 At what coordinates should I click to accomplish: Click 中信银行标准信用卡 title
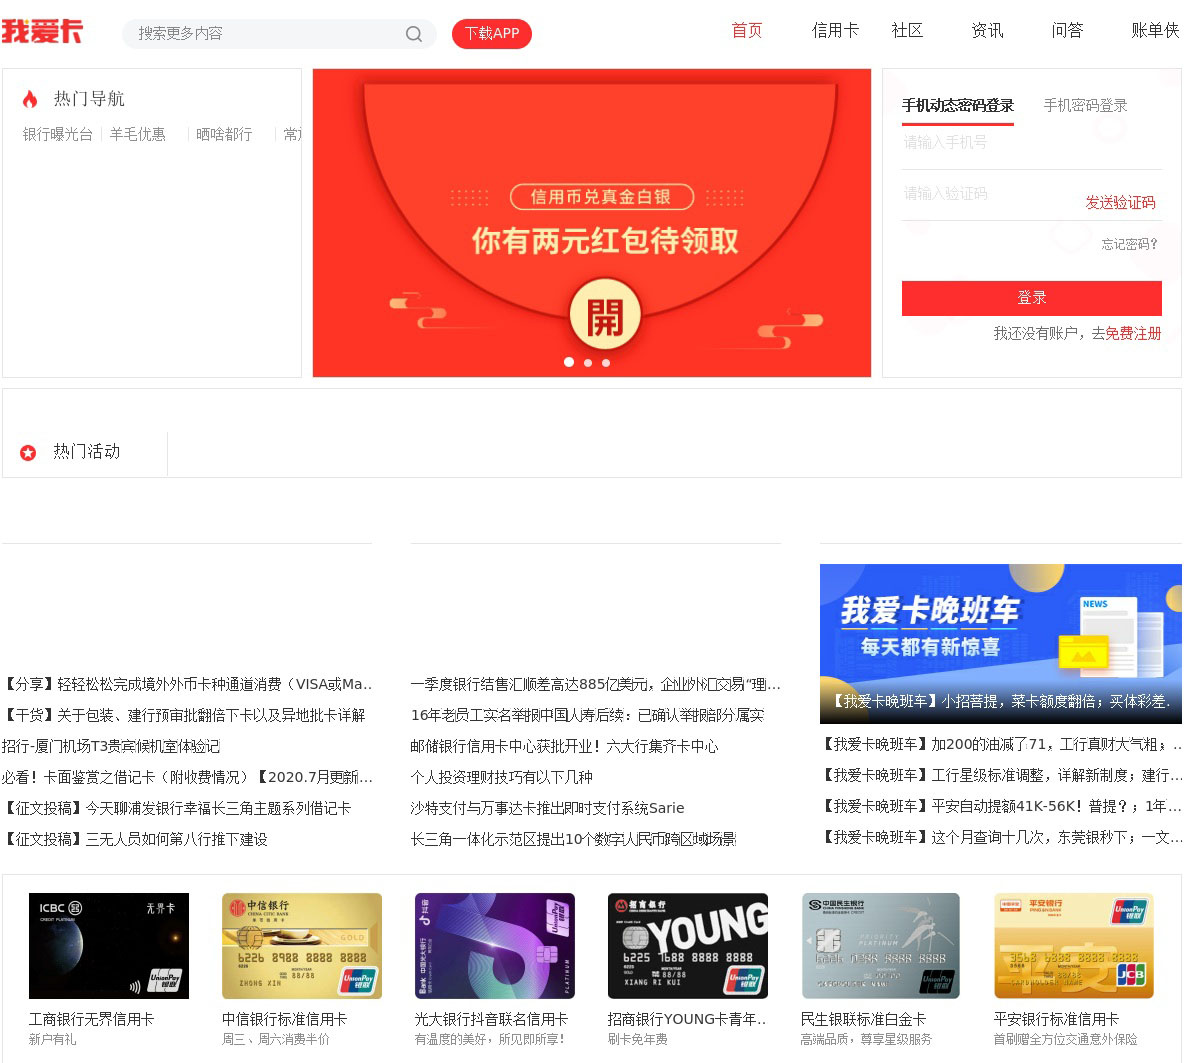[x=284, y=1020]
